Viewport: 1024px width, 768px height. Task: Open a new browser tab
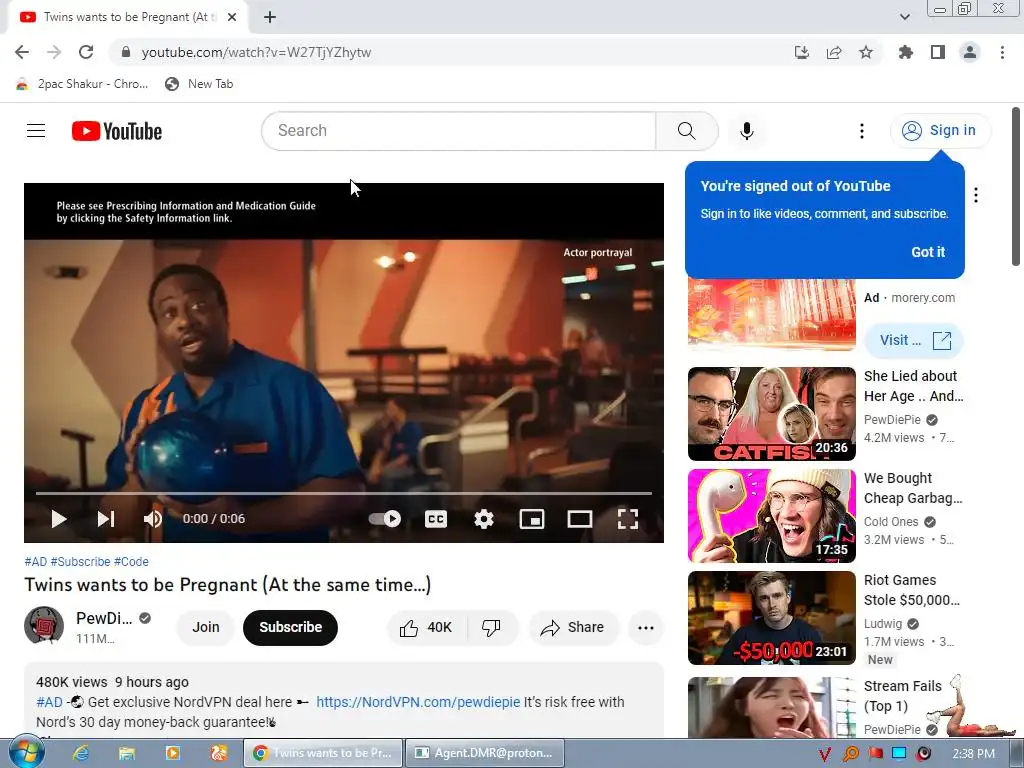[x=270, y=18]
